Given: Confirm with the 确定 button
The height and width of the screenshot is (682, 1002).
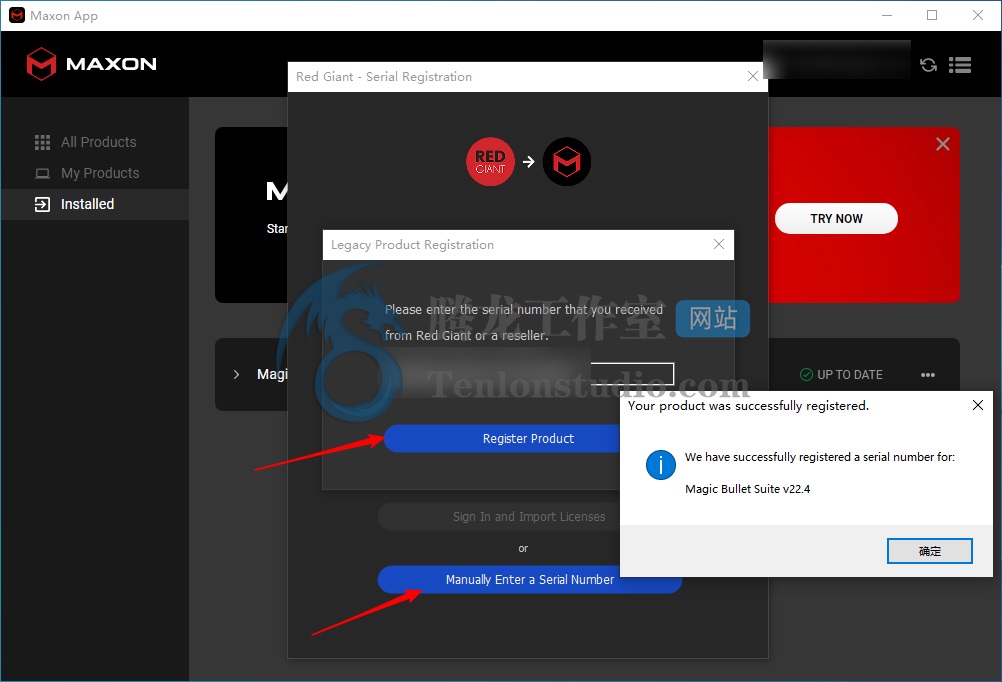Looking at the screenshot, I should click(x=929, y=551).
